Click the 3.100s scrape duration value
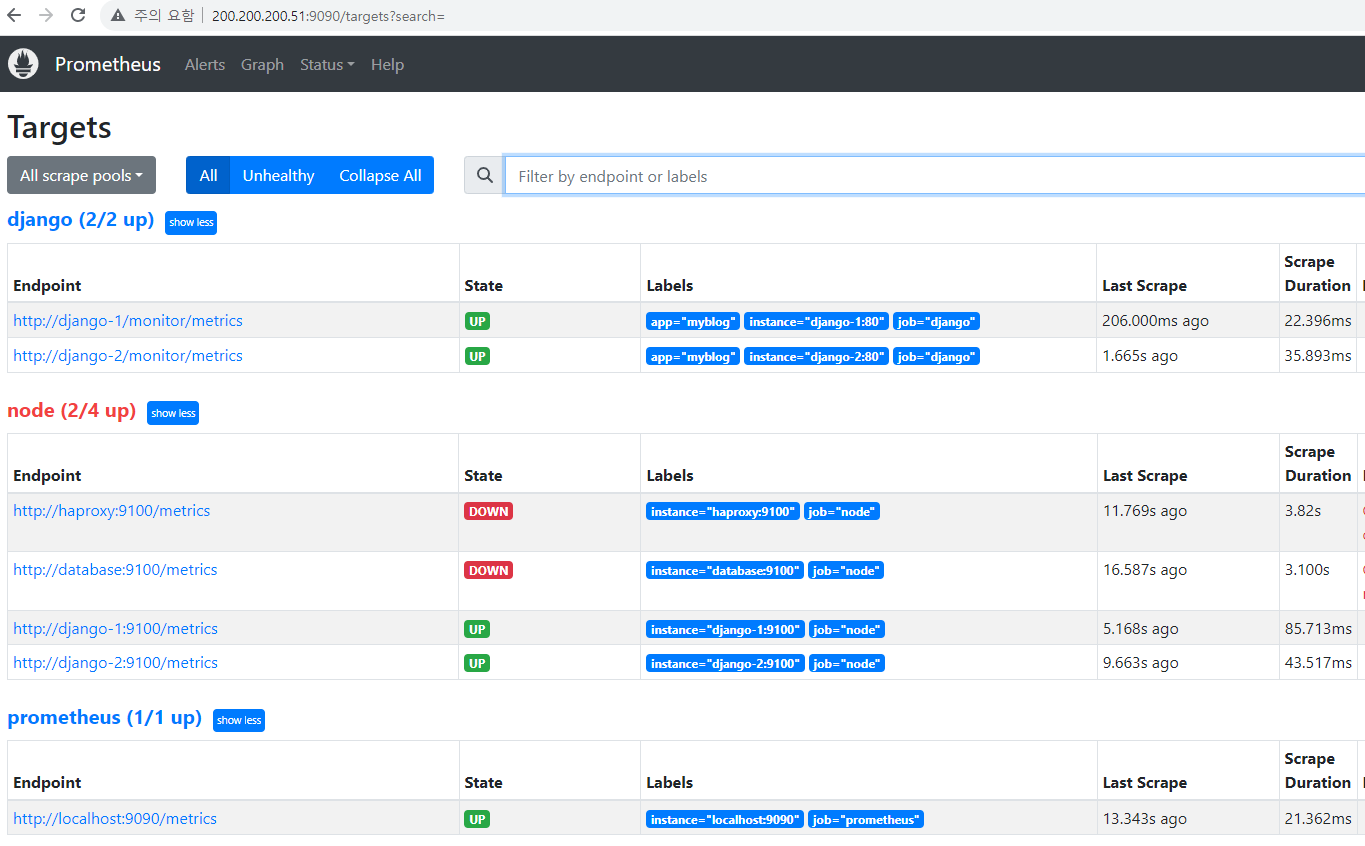The height and width of the screenshot is (846, 1365). click(1307, 570)
